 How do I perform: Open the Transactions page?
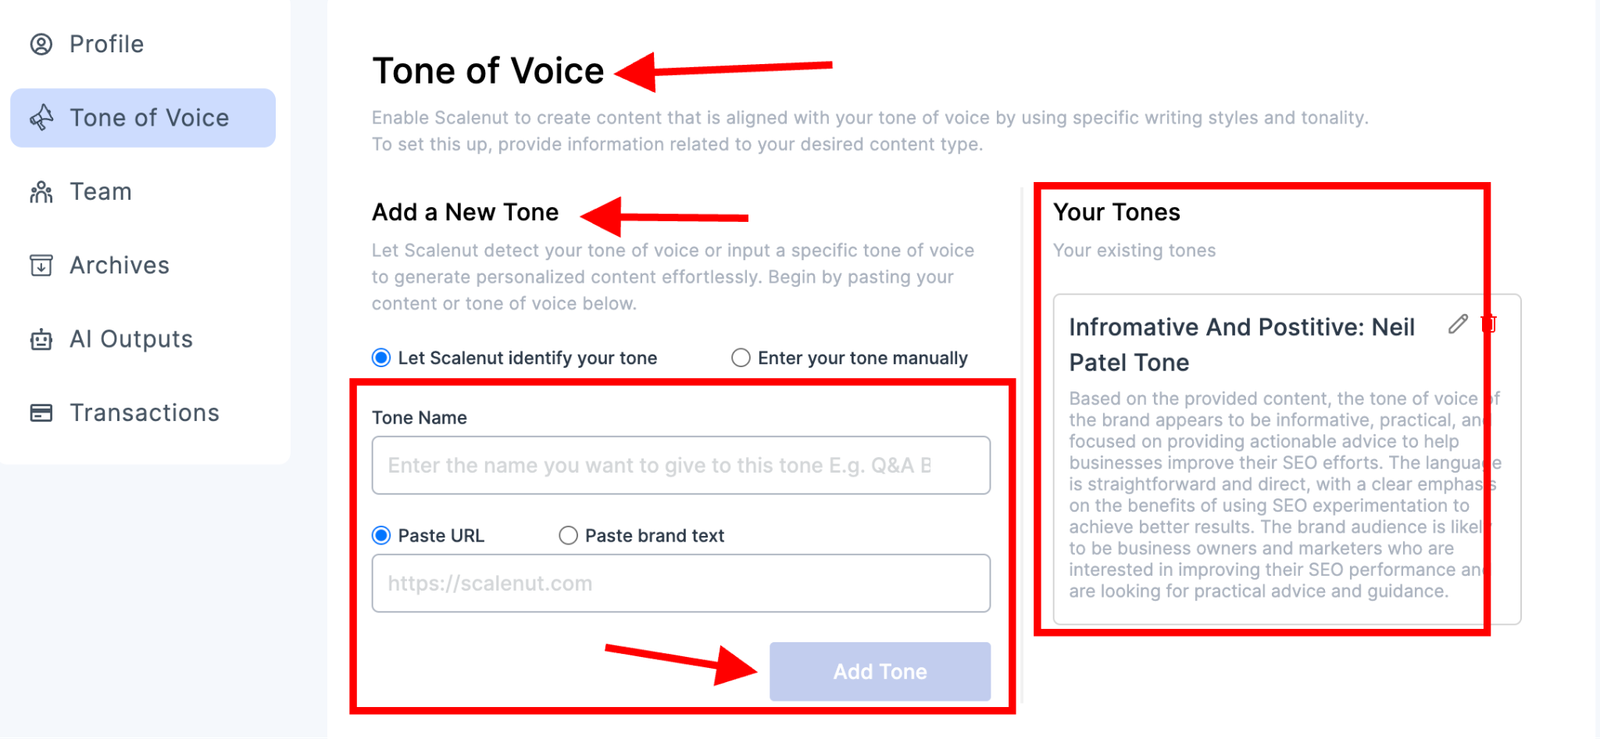(143, 413)
